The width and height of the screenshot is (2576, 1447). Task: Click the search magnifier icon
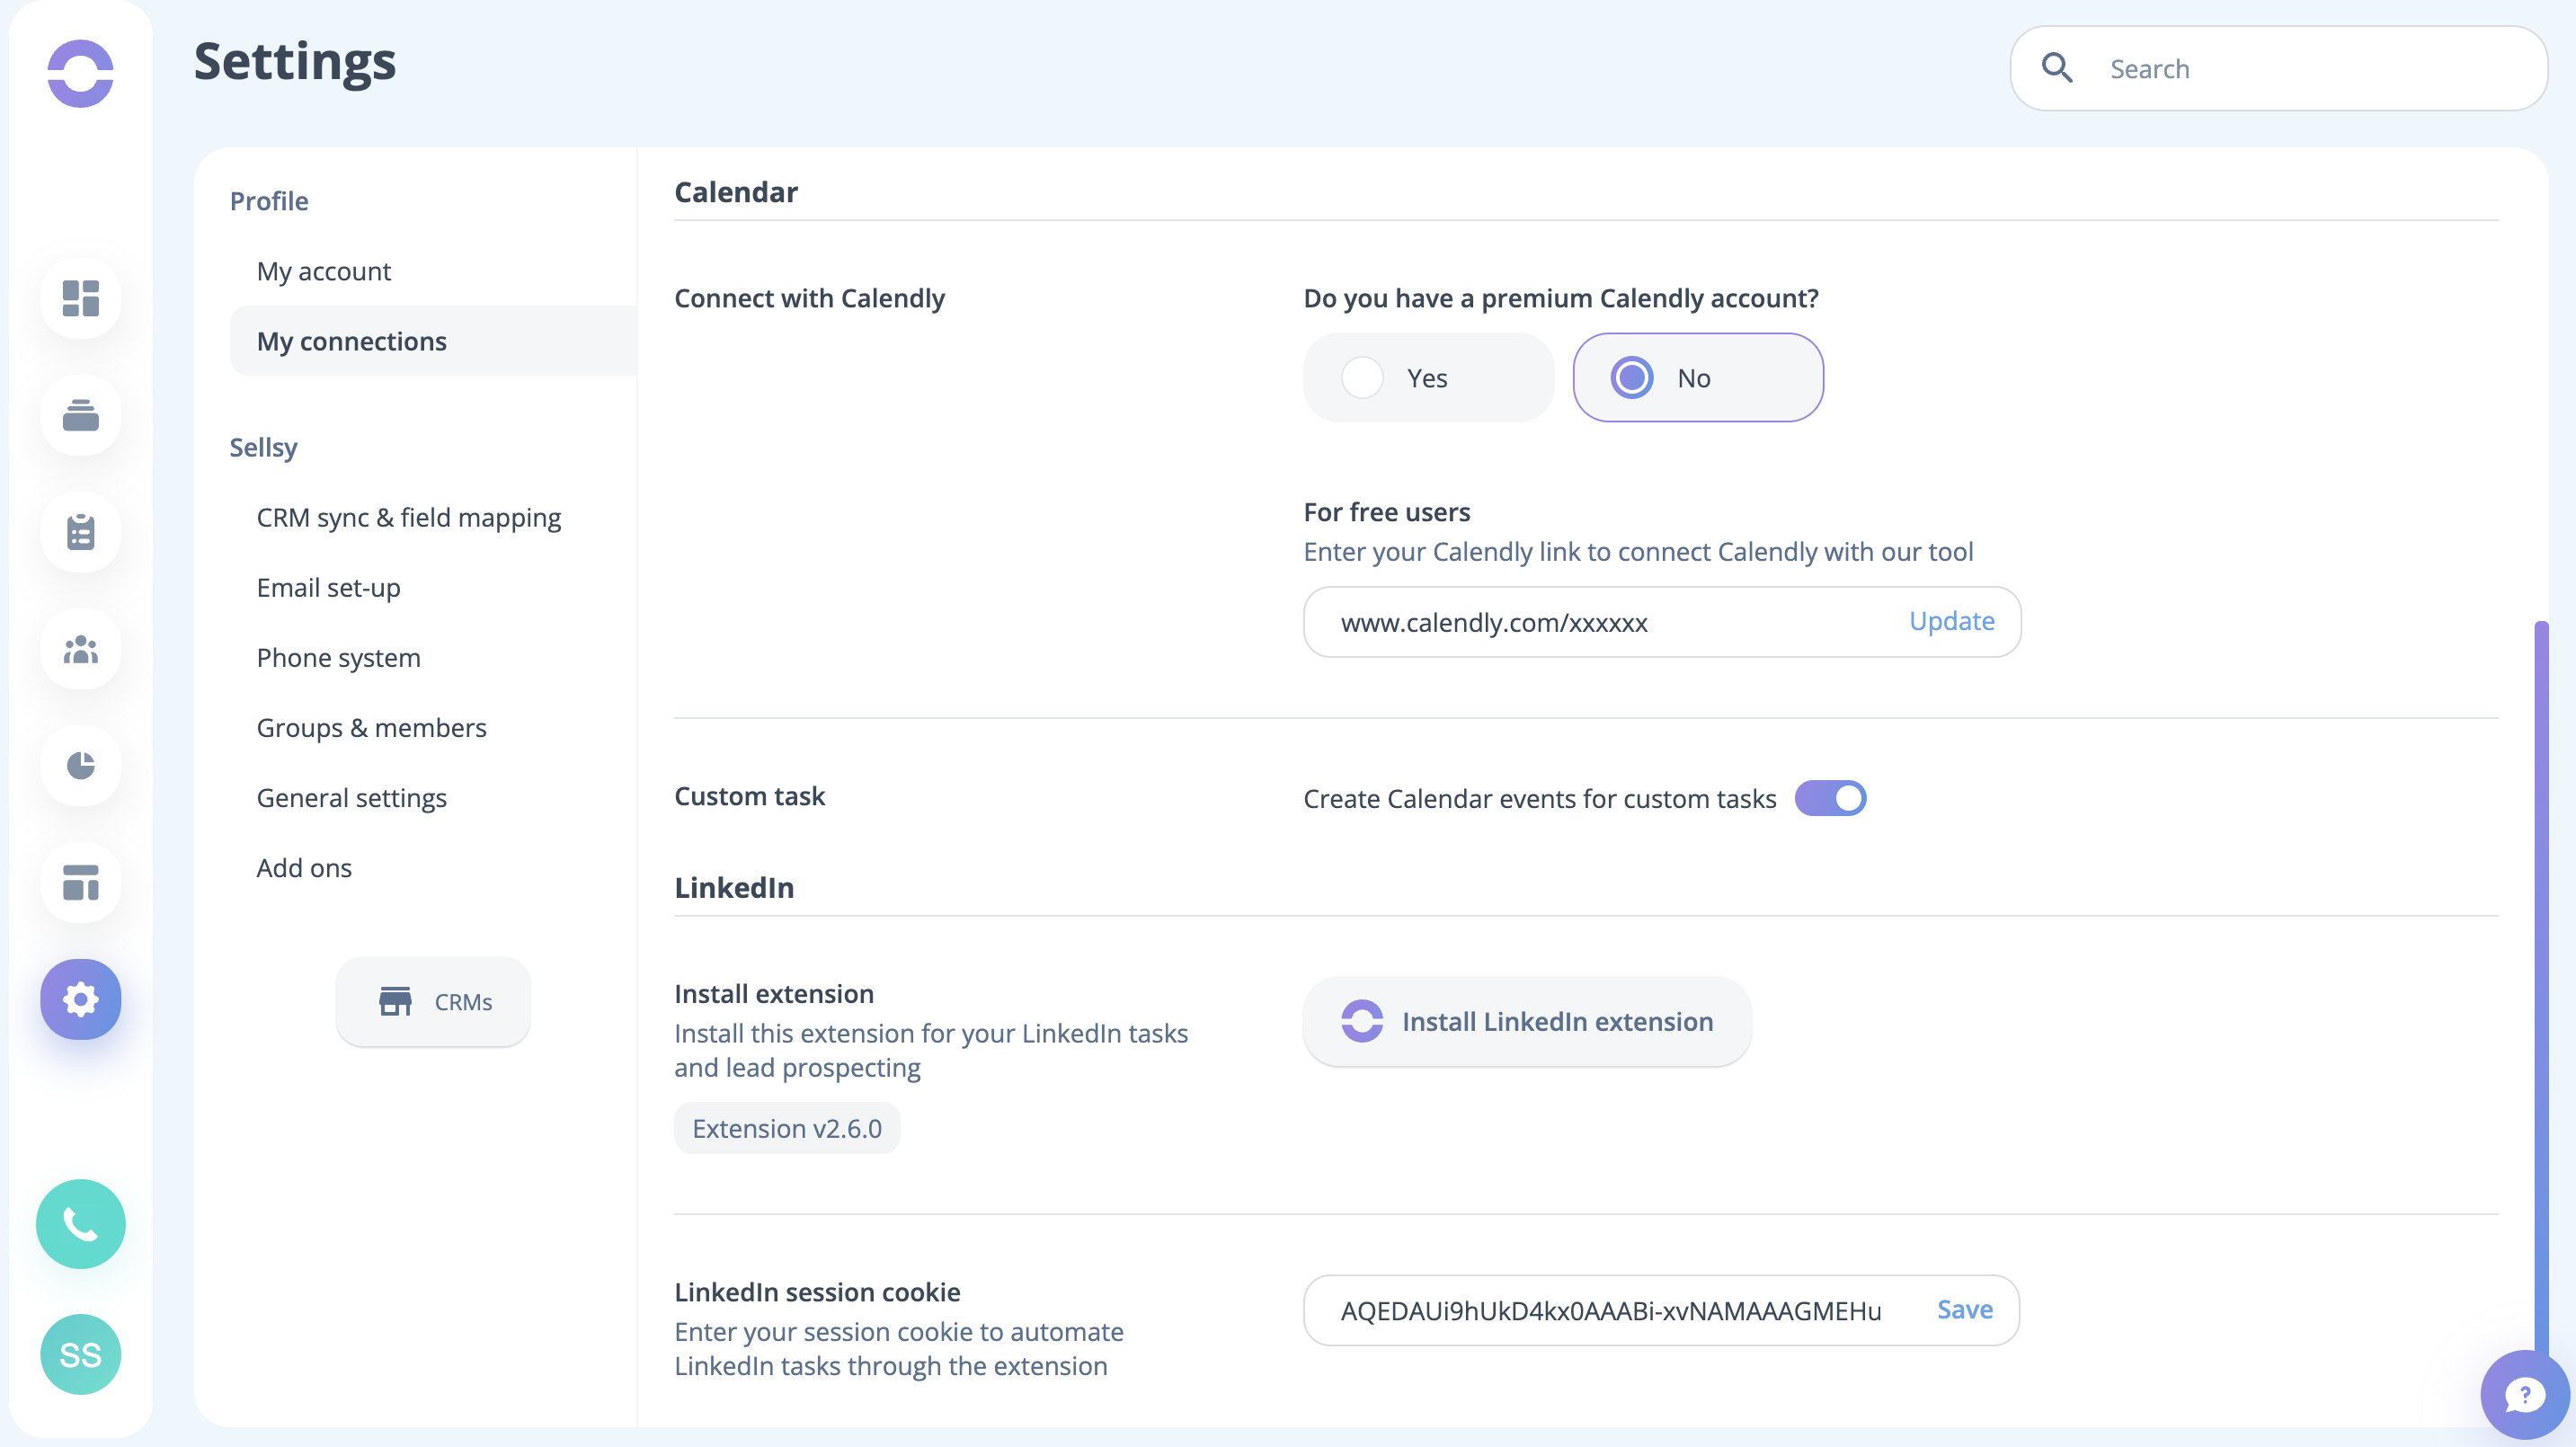tap(2057, 67)
